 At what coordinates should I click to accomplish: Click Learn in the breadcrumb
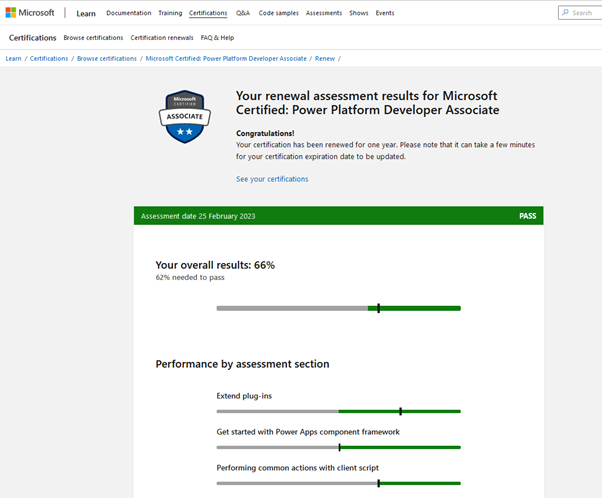click(x=13, y=59)
